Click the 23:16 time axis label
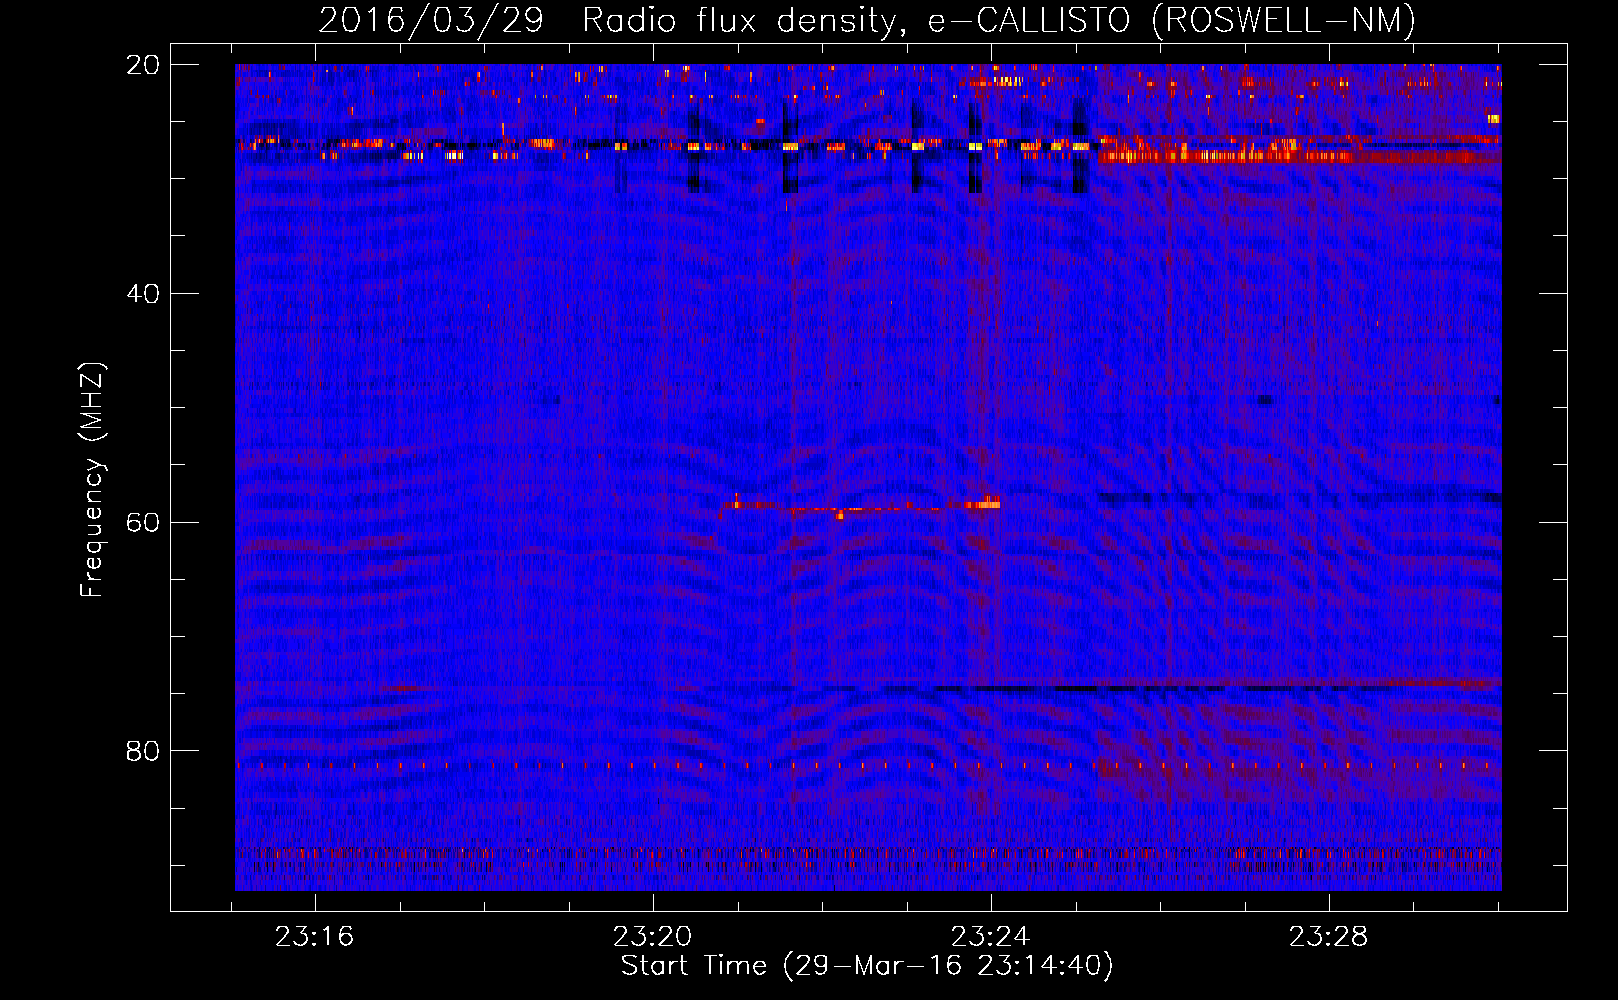This screenshot has width=1618, height=1000. pyautogui.click(x=315, y=937)
